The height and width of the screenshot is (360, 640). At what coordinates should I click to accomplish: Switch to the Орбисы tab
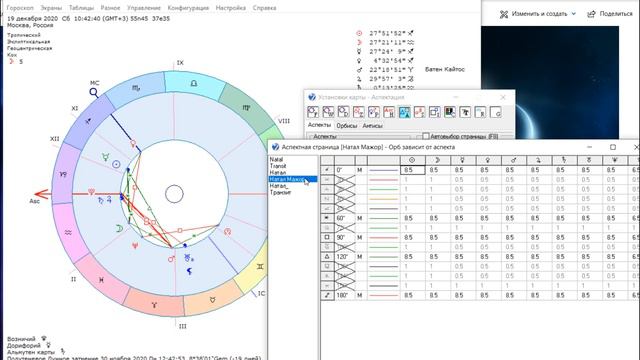coord(347,126)
